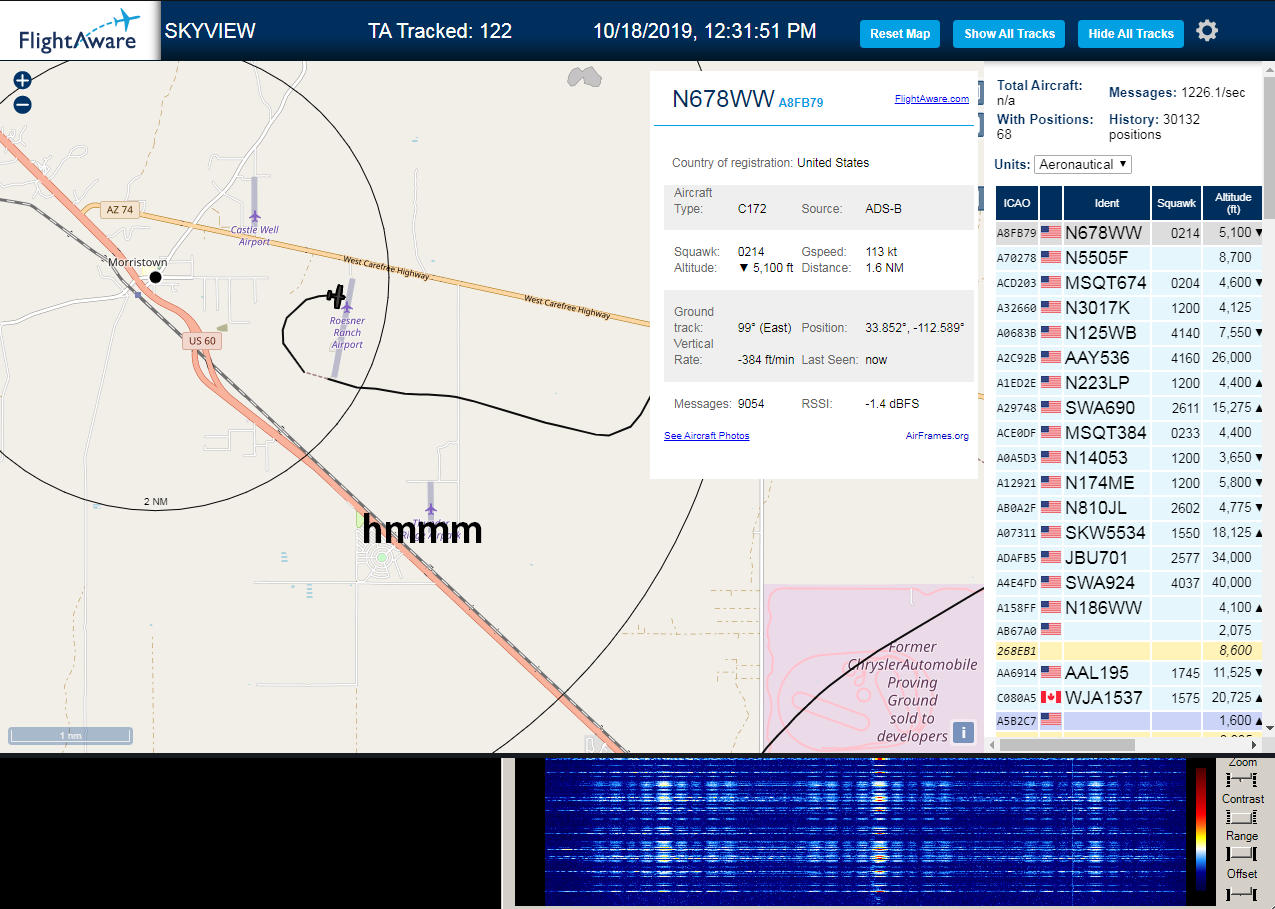Click the Show All Tracks button
Image resolution: width=1275 pixels, height=909 pixels.
tap(1009, 33)
